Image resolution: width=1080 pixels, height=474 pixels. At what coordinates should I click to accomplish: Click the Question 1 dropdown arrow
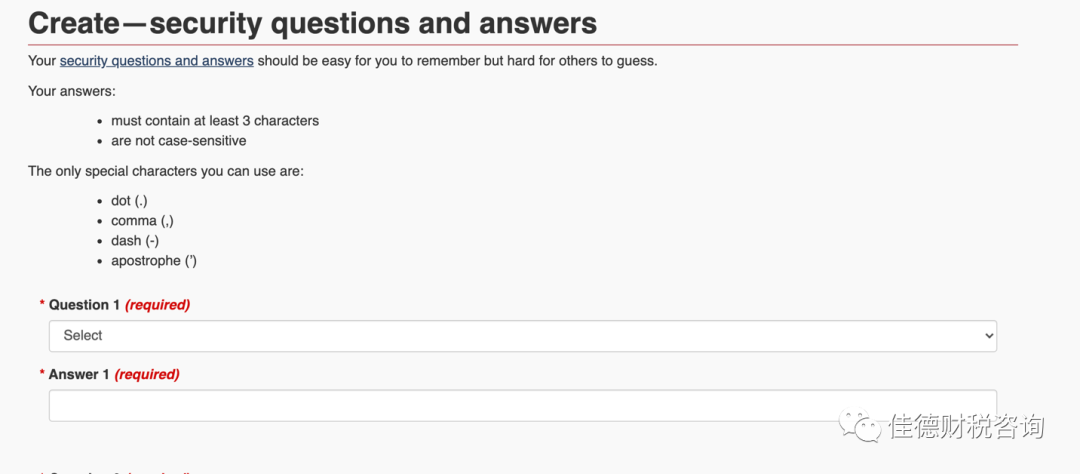pyautogui.click(x=988, y=336)
